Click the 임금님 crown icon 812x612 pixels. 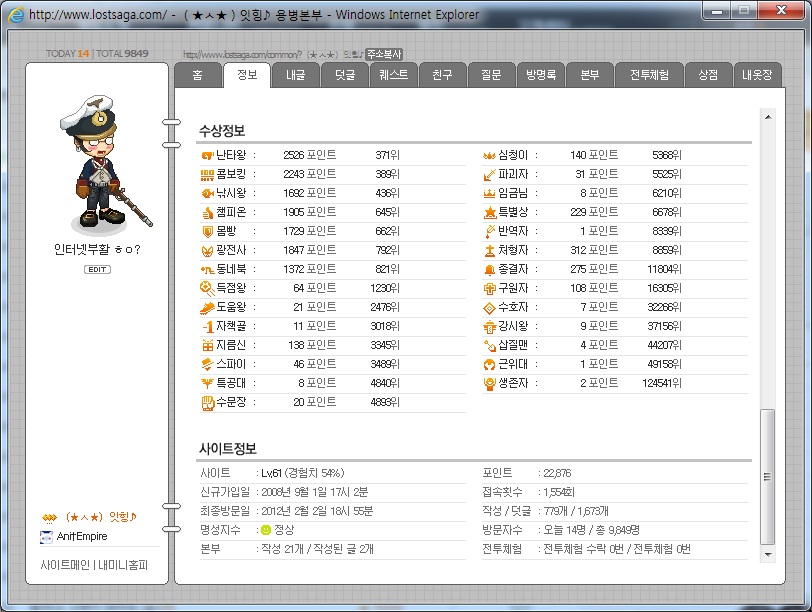(489, 193)
